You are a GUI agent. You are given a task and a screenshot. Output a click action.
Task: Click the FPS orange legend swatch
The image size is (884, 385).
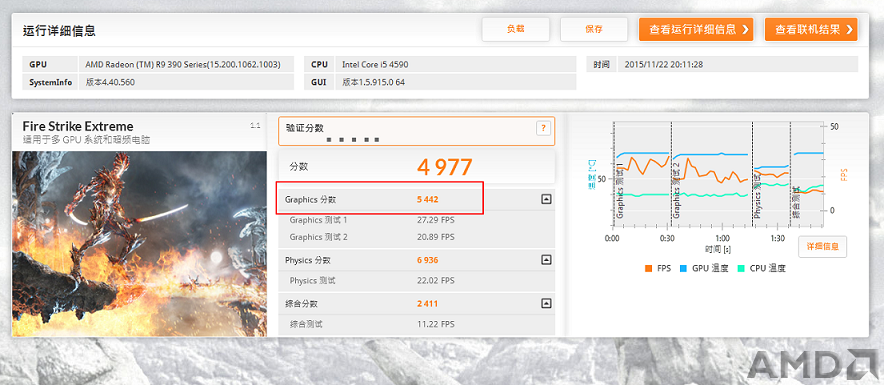tap(648, 268)
